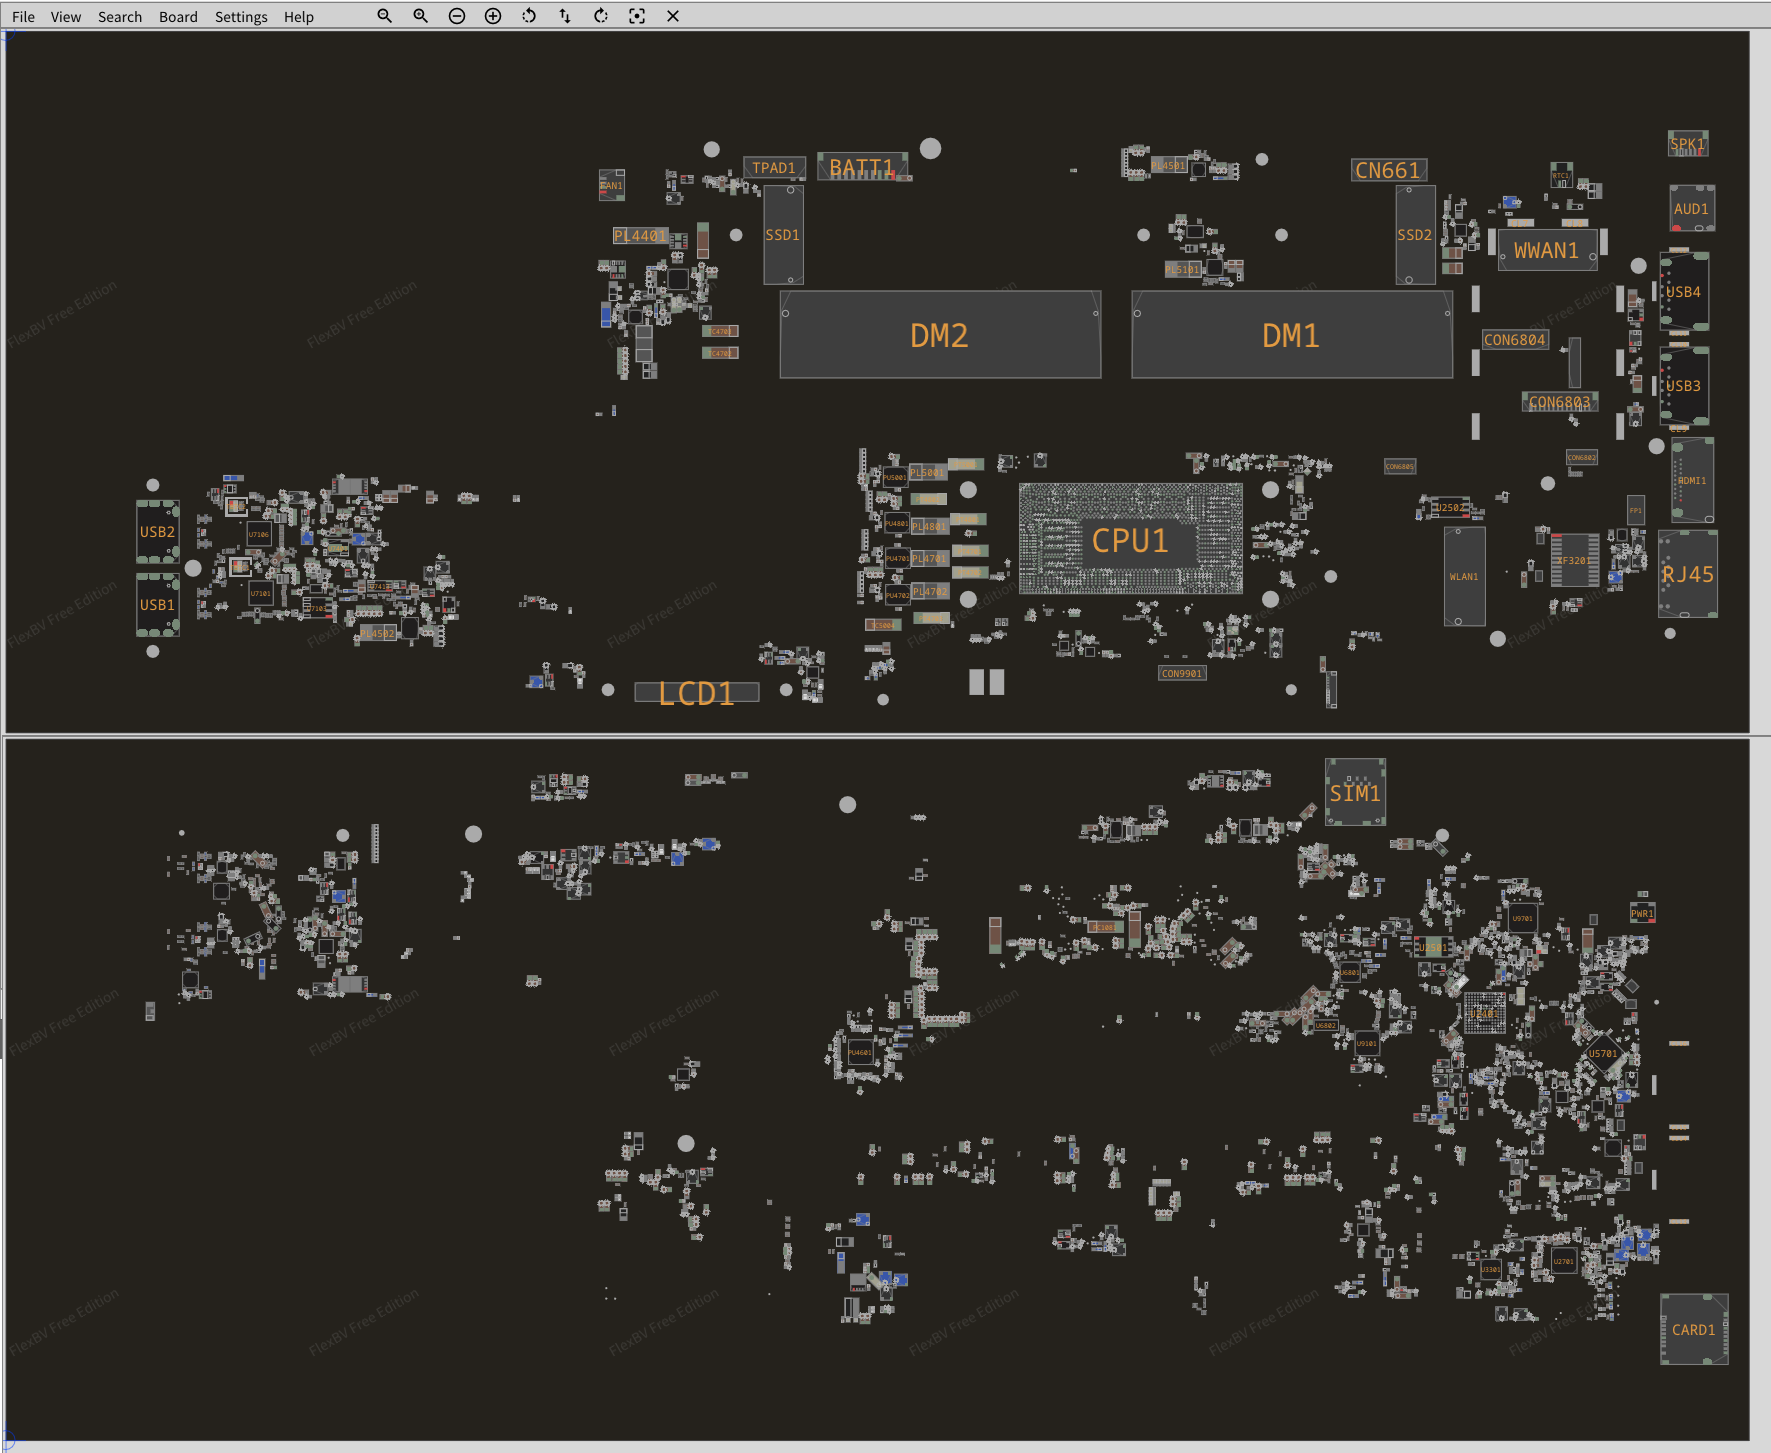Click the center view focus icon
Viewport: 1771px width, 1453px height.
click(x=637, y=16)
